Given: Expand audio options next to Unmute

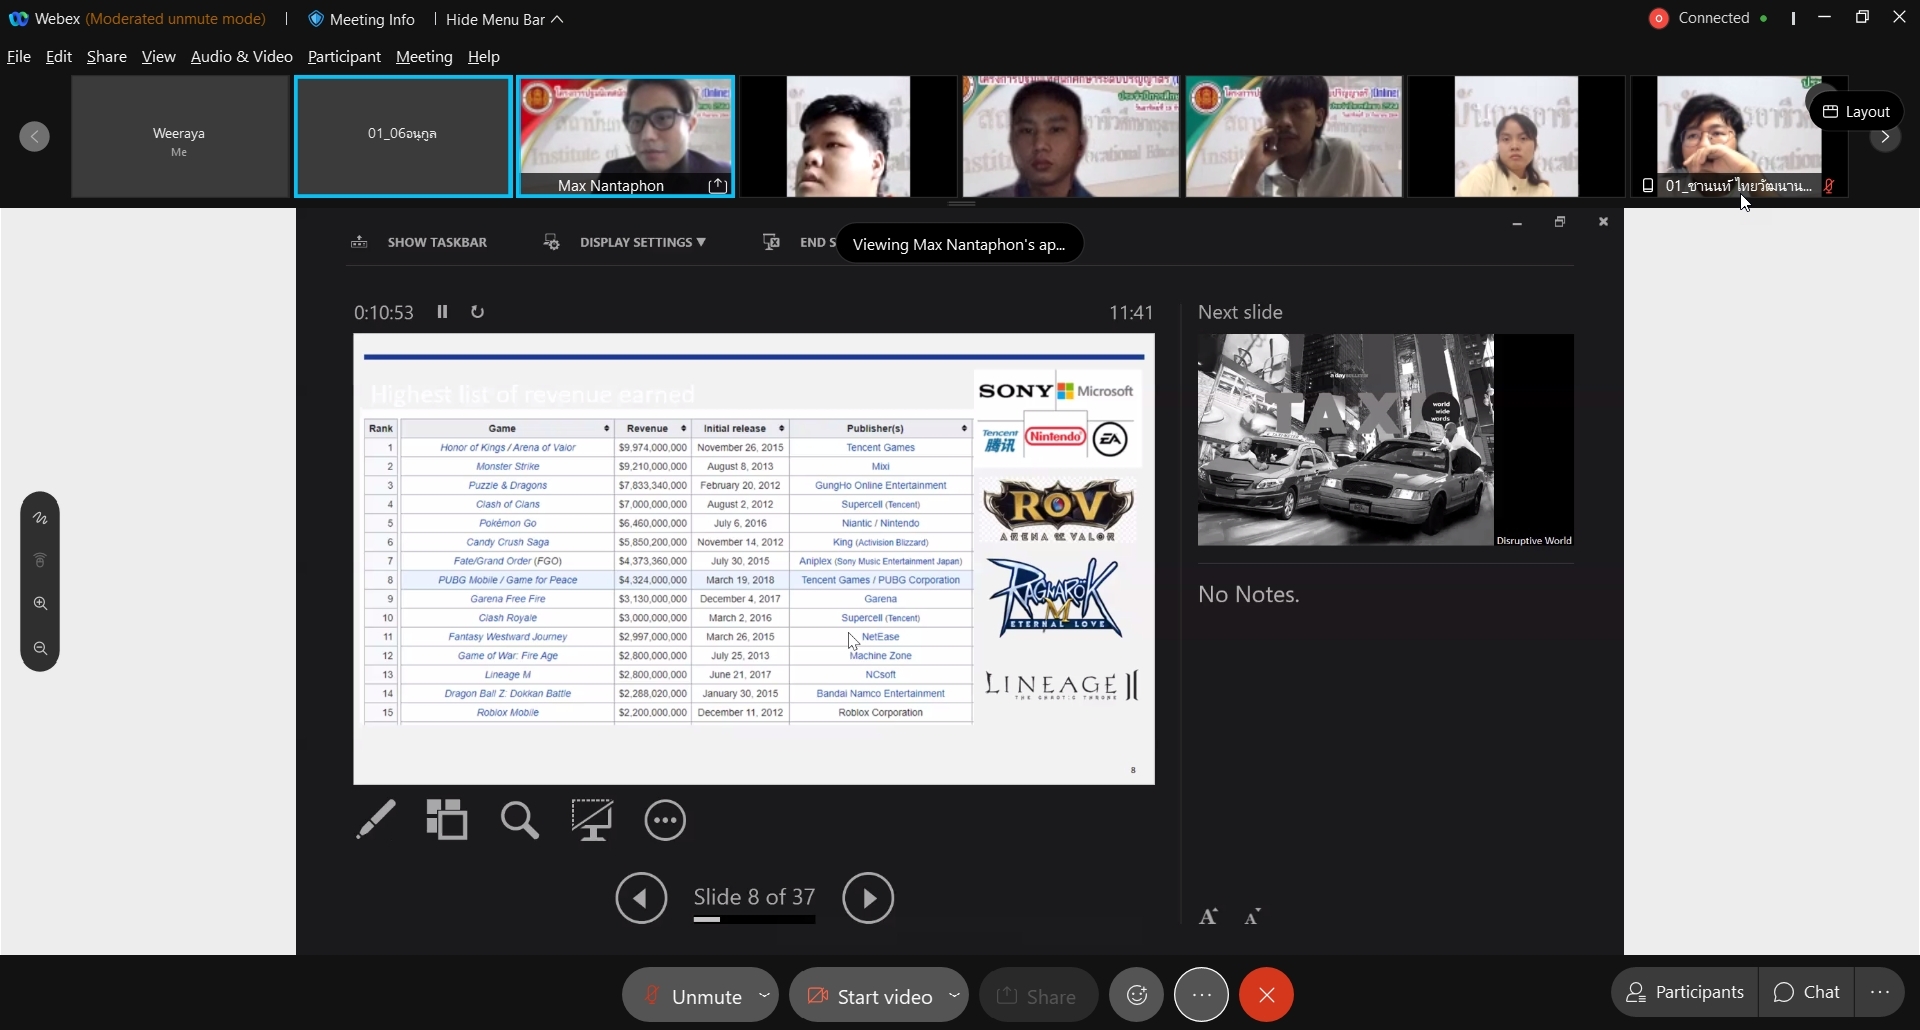Looking at the screenshot, I should [x=765, y=996].
